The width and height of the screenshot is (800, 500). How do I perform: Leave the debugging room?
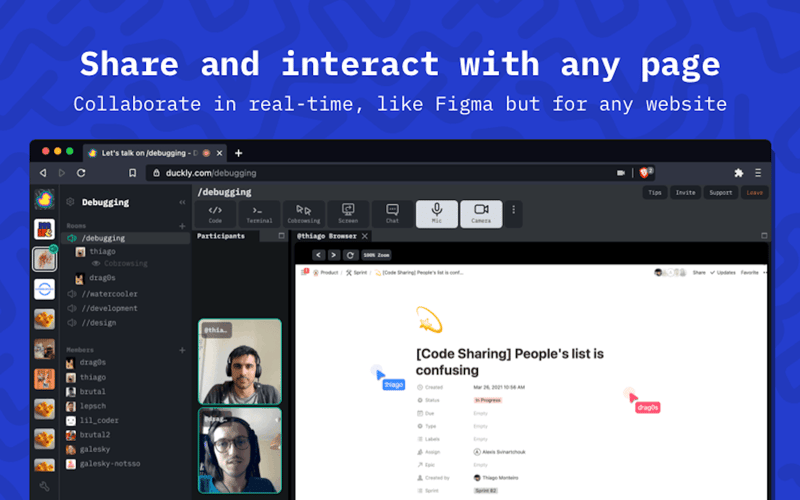[755, 192]
